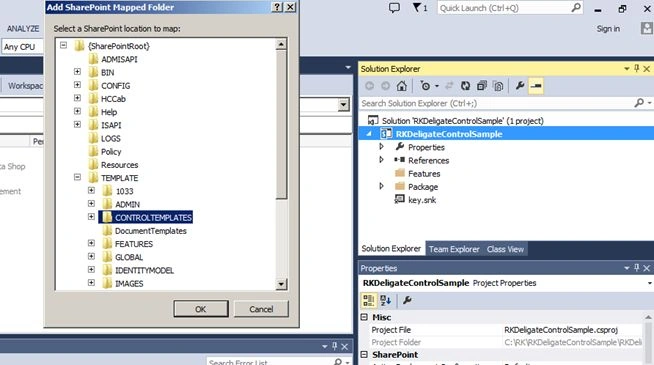Expand FEATURES folder node

pyautogui.click(x=91, y=243)
